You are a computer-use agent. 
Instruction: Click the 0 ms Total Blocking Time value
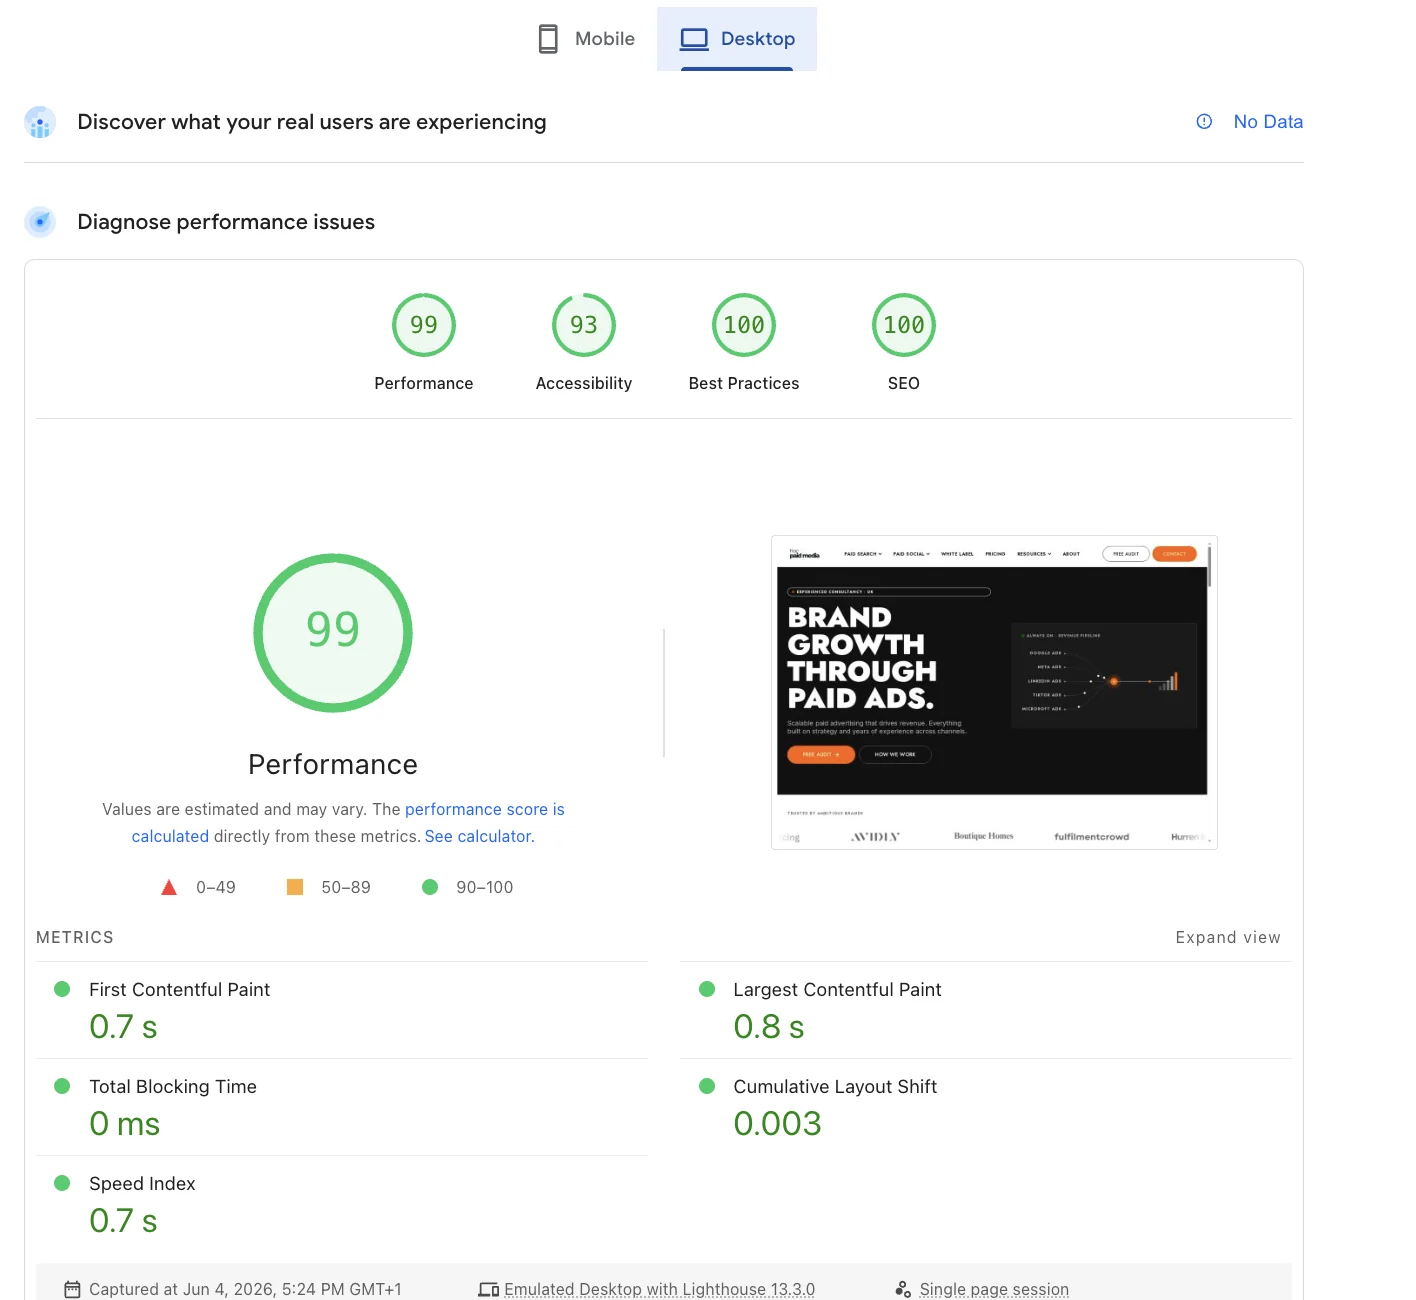pyautogui.click(x=124, y=1124)
